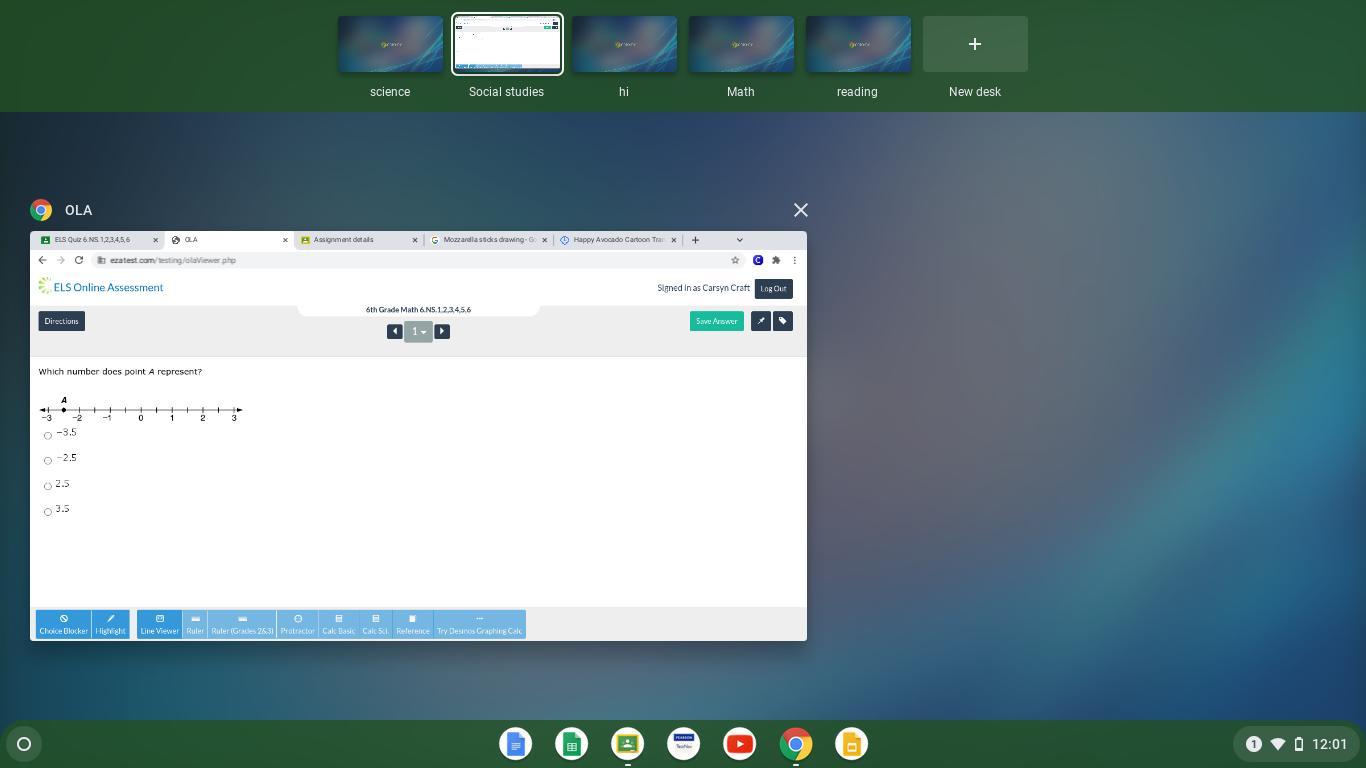Image resolution: width=1366 pixels, height=768 pixels.
Task: Close the Assignment details tab
Action: pyautogui.click(x=415, y=240)
